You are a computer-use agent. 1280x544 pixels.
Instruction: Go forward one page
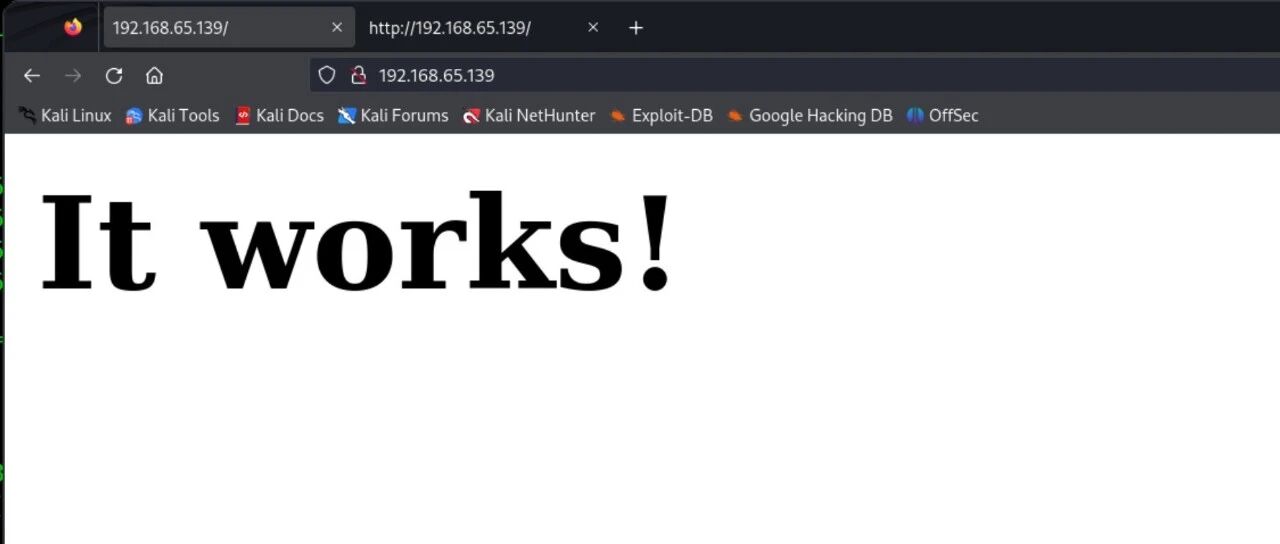[72, 76]
